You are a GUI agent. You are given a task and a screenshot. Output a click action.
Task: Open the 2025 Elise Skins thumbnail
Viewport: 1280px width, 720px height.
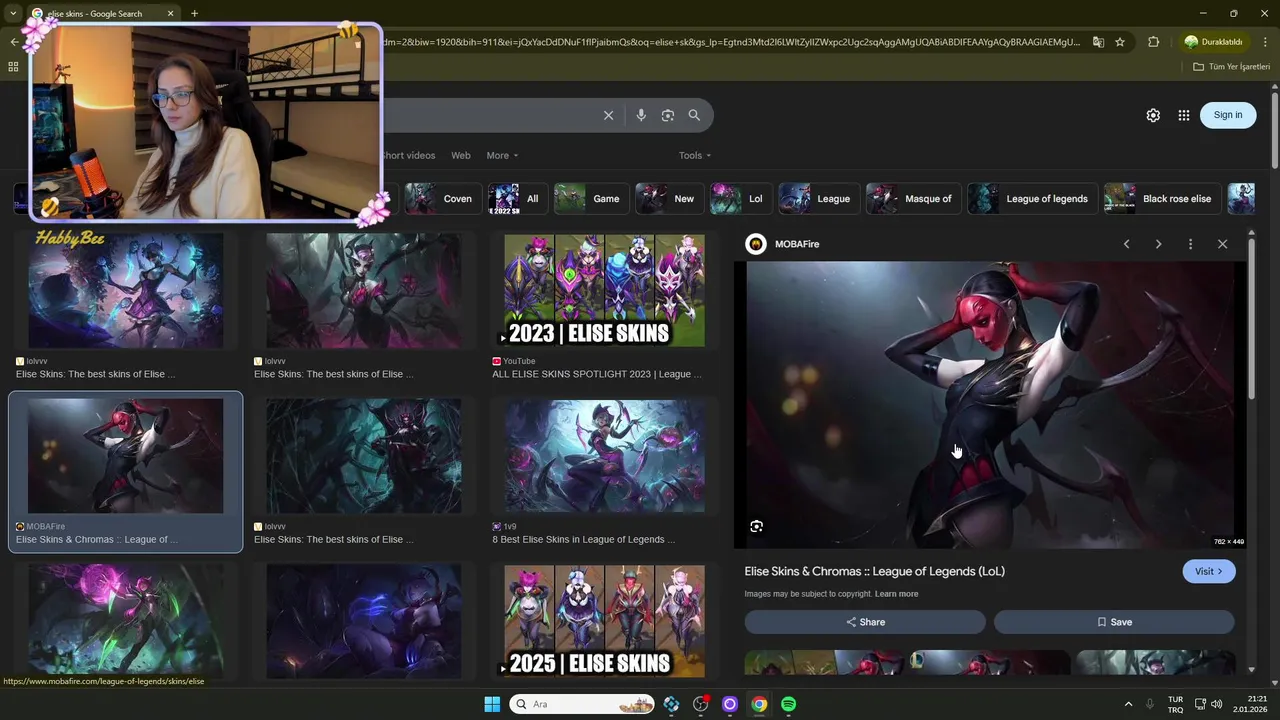(604, 622)
